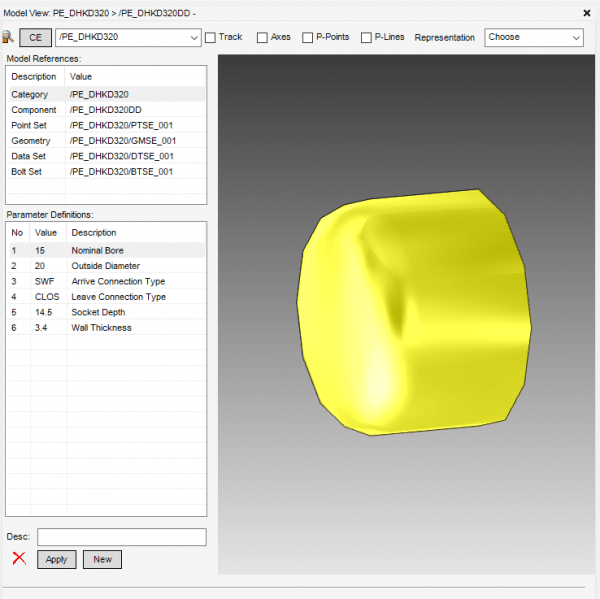This screenshot has height=599, width=600.
Task: Click the New button
Action: [102, 559]
